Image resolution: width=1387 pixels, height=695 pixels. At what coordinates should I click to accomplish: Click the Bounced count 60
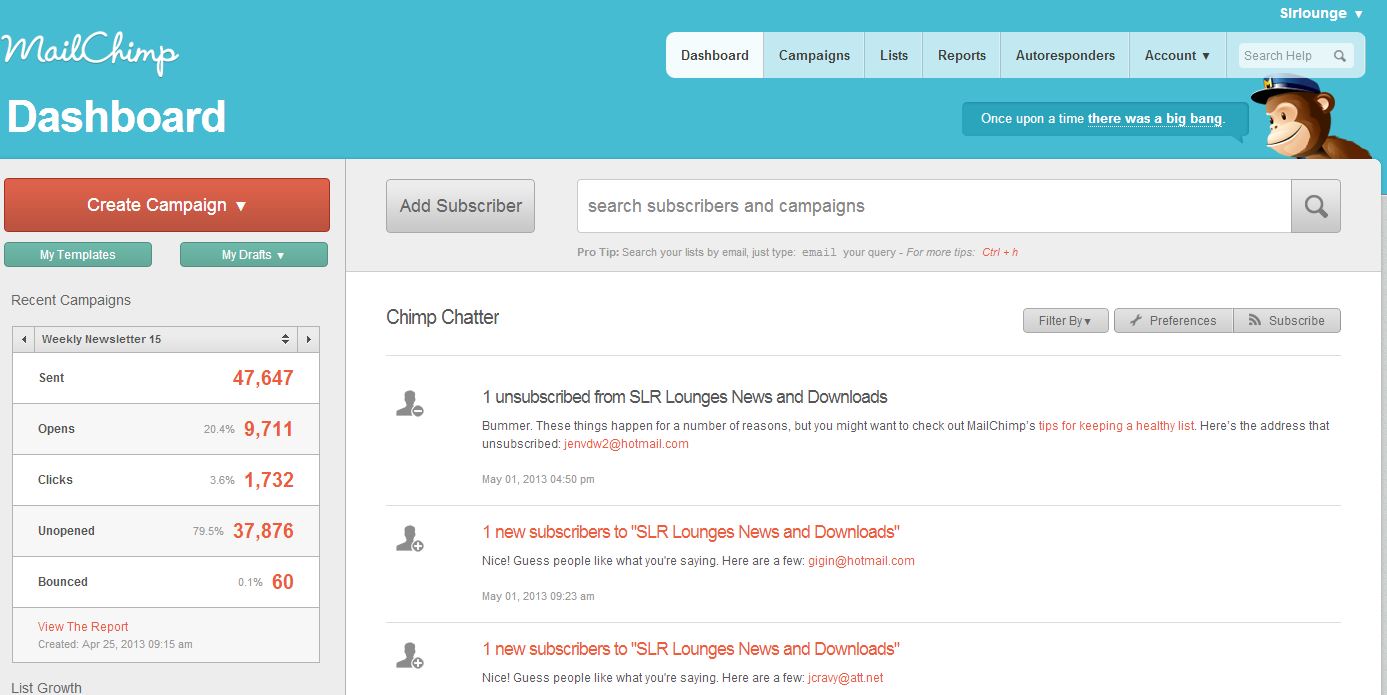coord(283,582)
